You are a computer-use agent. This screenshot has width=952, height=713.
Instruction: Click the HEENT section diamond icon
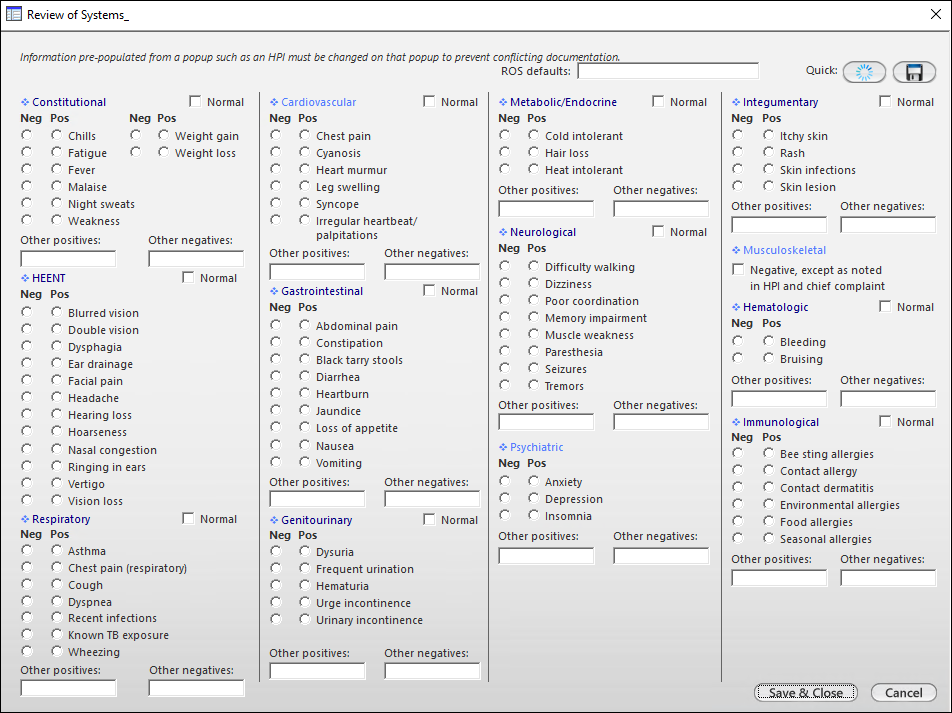(25, 278)
